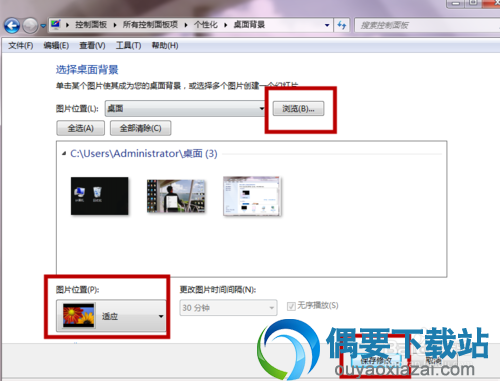Open the 帮助(H) menu
The width and height of the screenshot is (500, 381).
click(165, 45)
